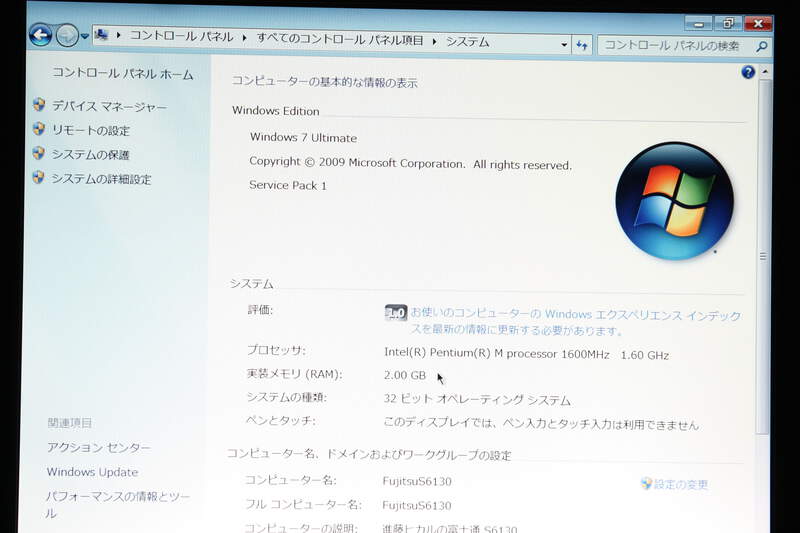Restore down the System window
The image size is (800, 533).
[728, 23]
